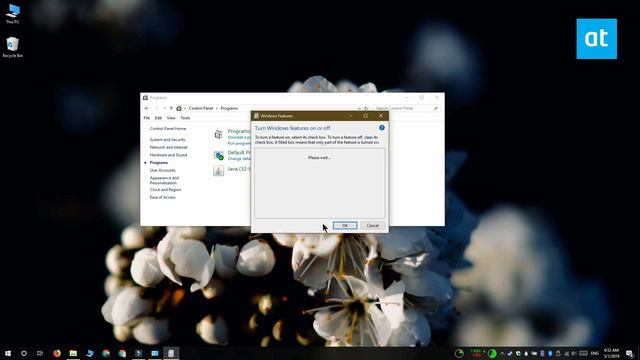Open the clock and date in taskbar
640x360 pixels.
pyautogui.click(x=611, y=353)
